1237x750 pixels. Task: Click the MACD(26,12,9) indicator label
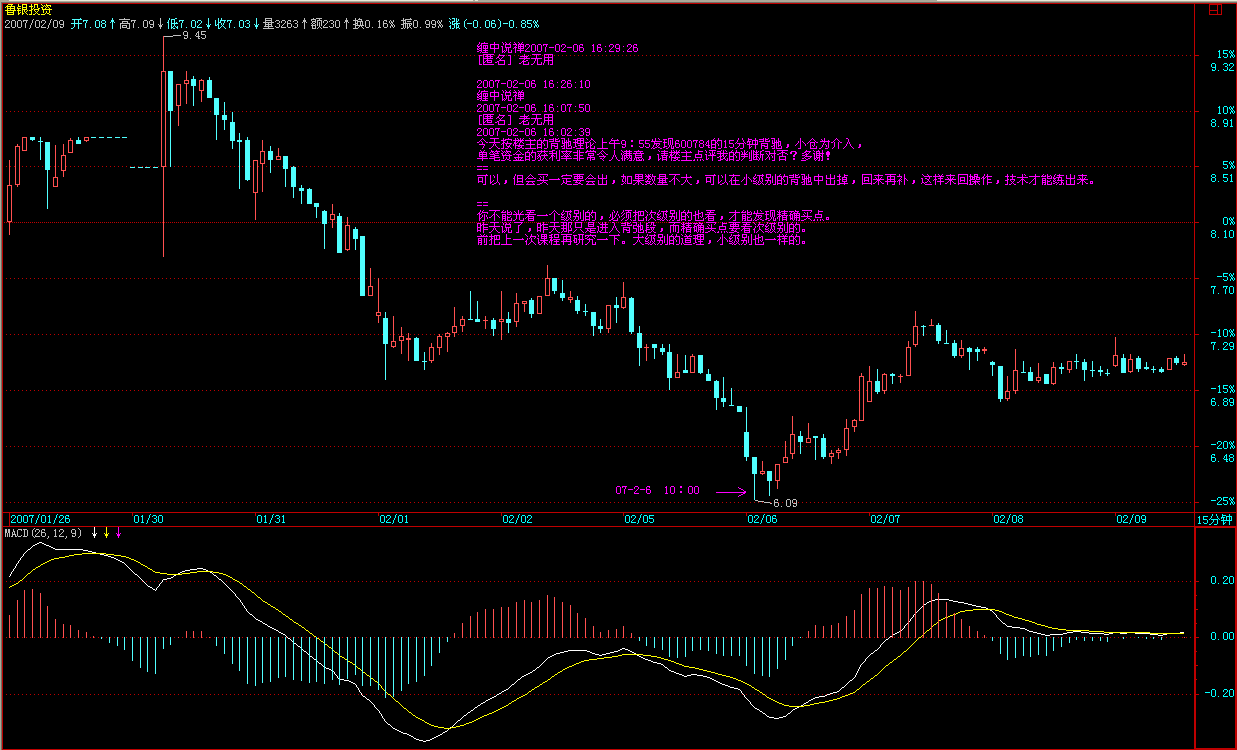pos(44,533)
